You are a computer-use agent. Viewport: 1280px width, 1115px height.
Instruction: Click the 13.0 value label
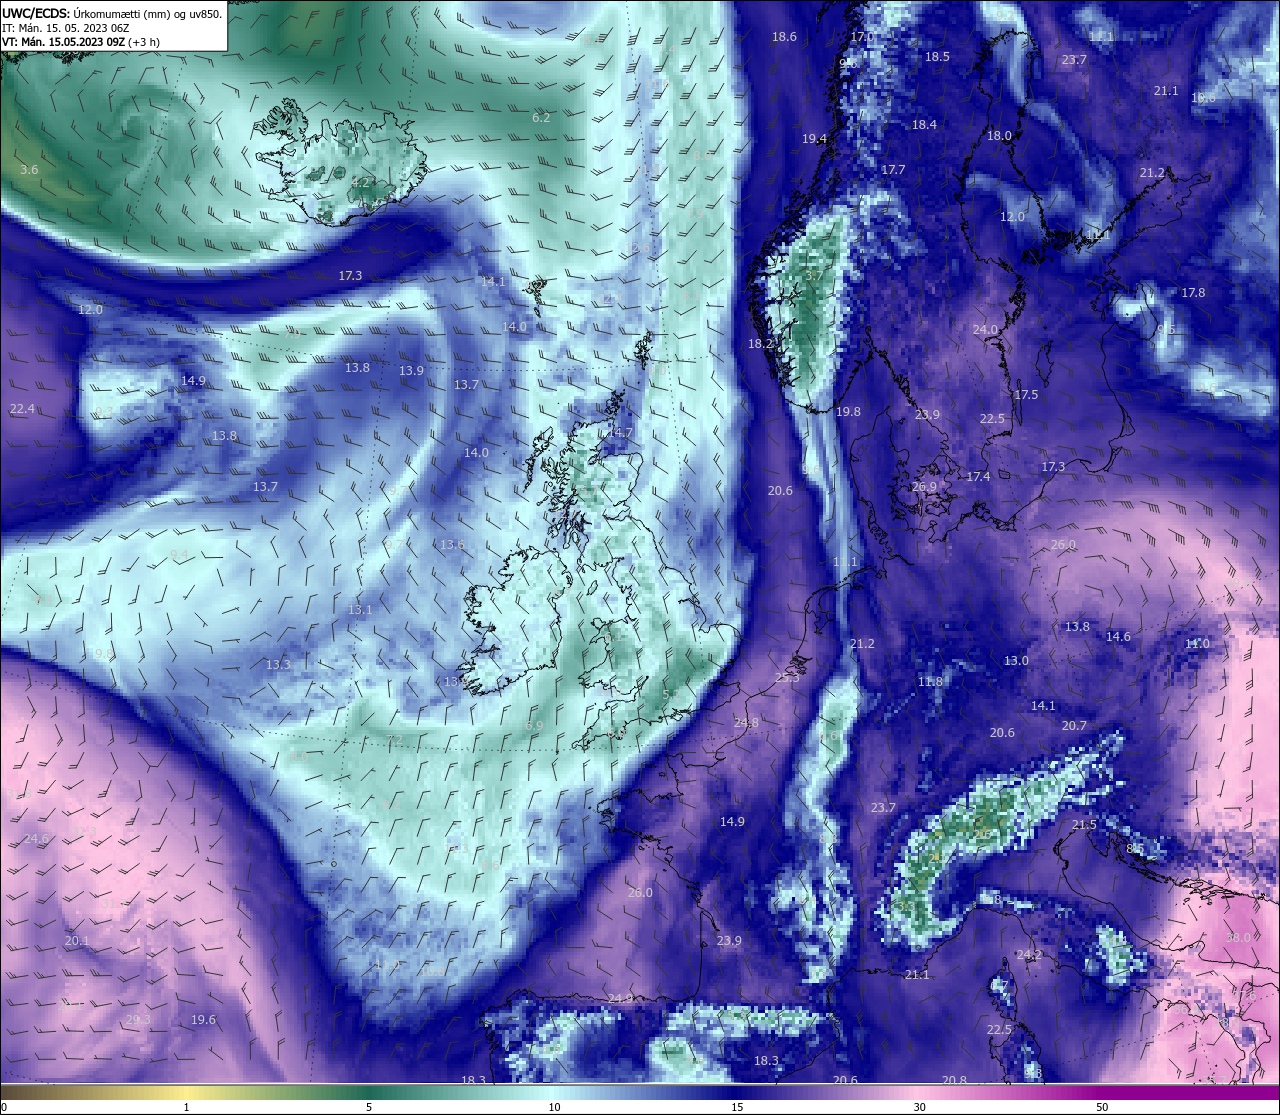pos(1016,661)
